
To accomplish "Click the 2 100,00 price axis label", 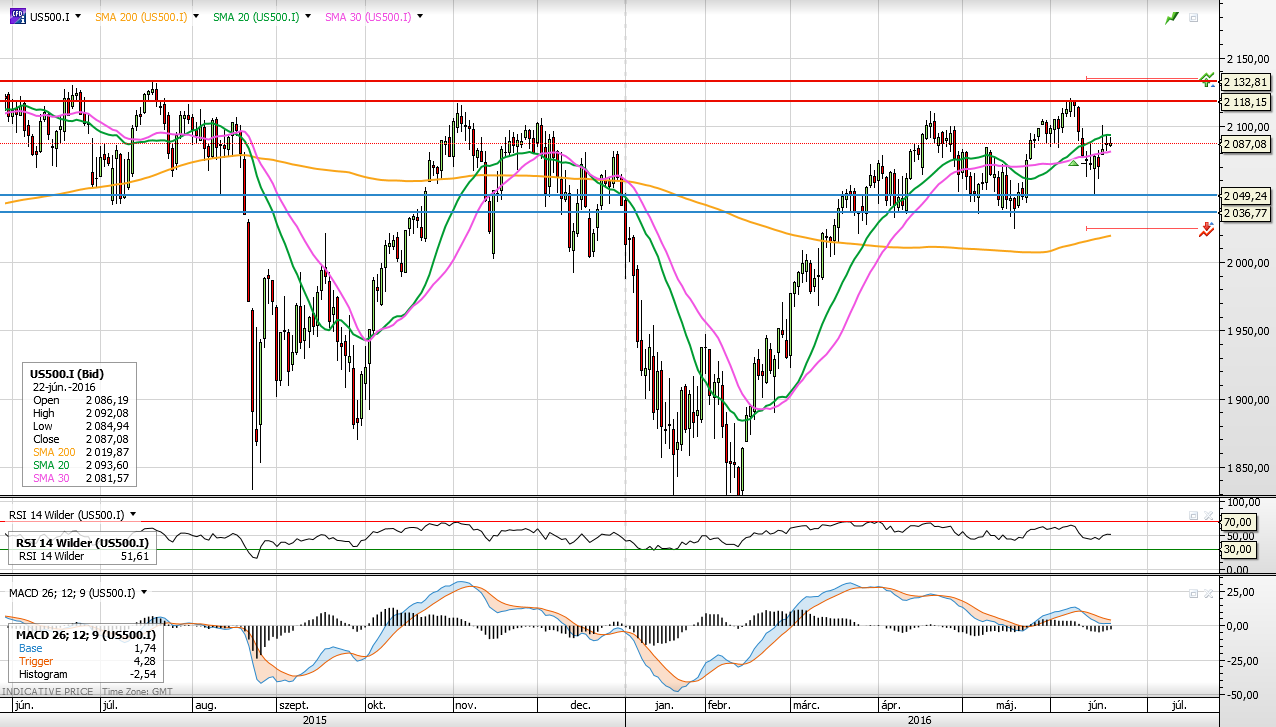I will point(1248,127).
